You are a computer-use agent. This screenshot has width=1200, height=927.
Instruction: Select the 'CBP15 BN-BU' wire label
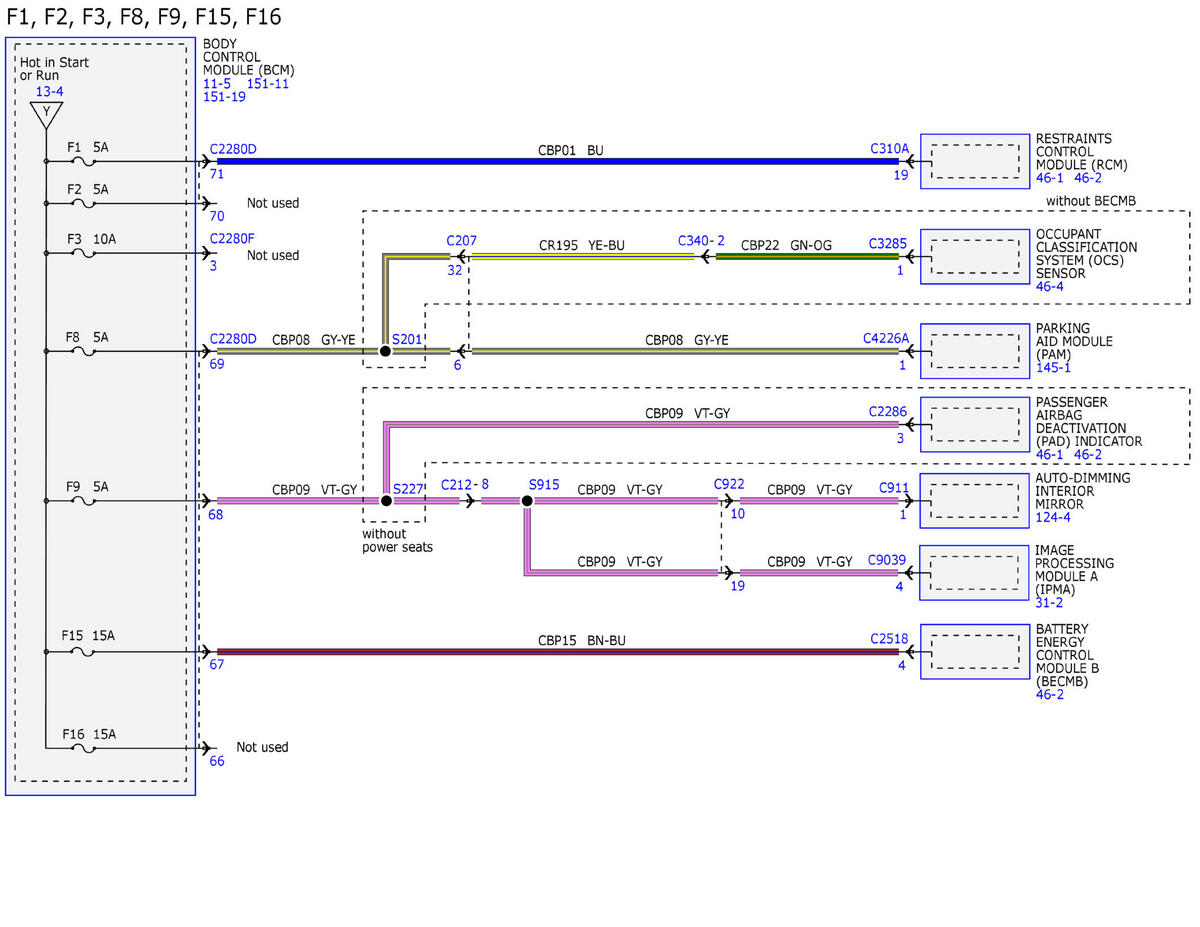coord(582,640)
